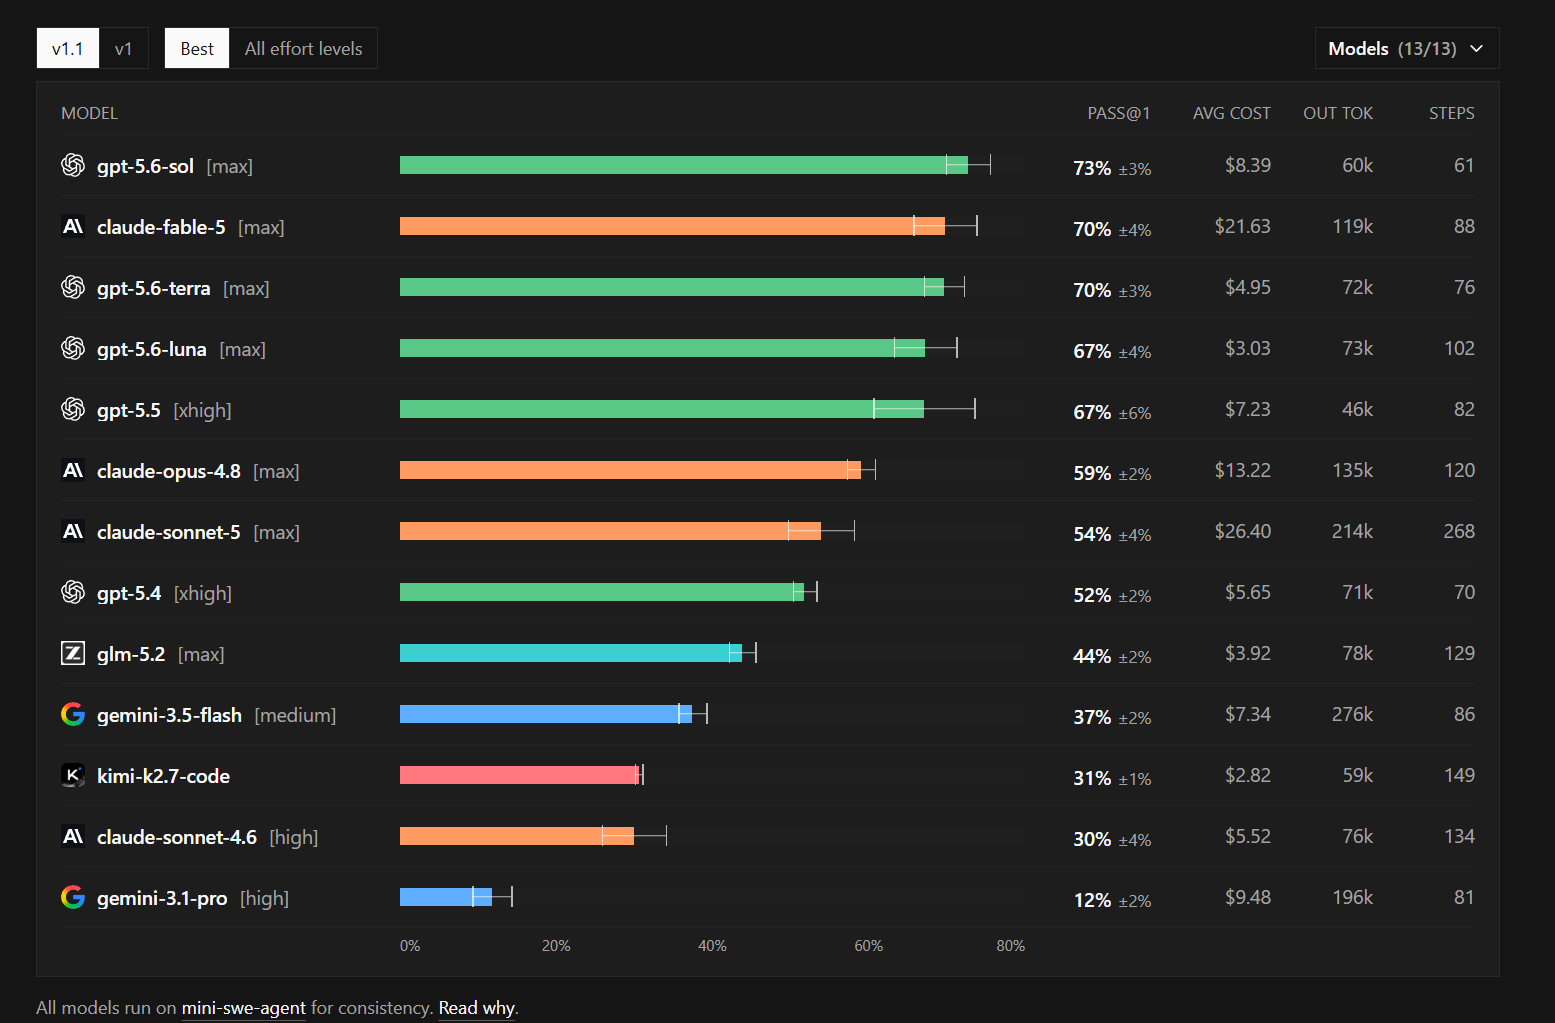Select the gpt-5.4 model name
The image size is (1555, 1023).
(x=129, y=593)
